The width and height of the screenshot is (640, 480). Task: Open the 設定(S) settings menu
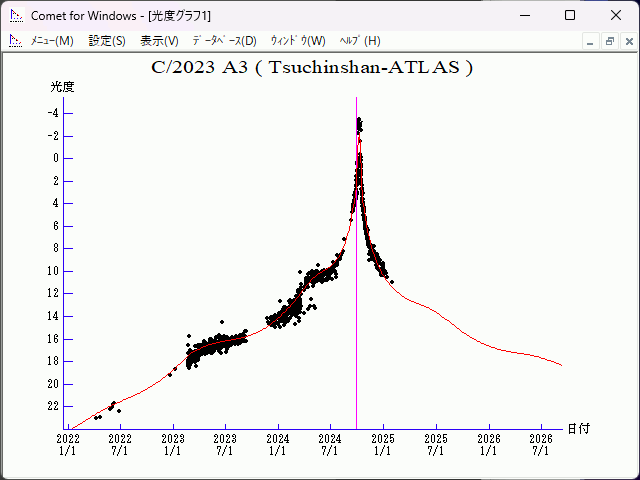pyautogui.click(x=107, y=41)
